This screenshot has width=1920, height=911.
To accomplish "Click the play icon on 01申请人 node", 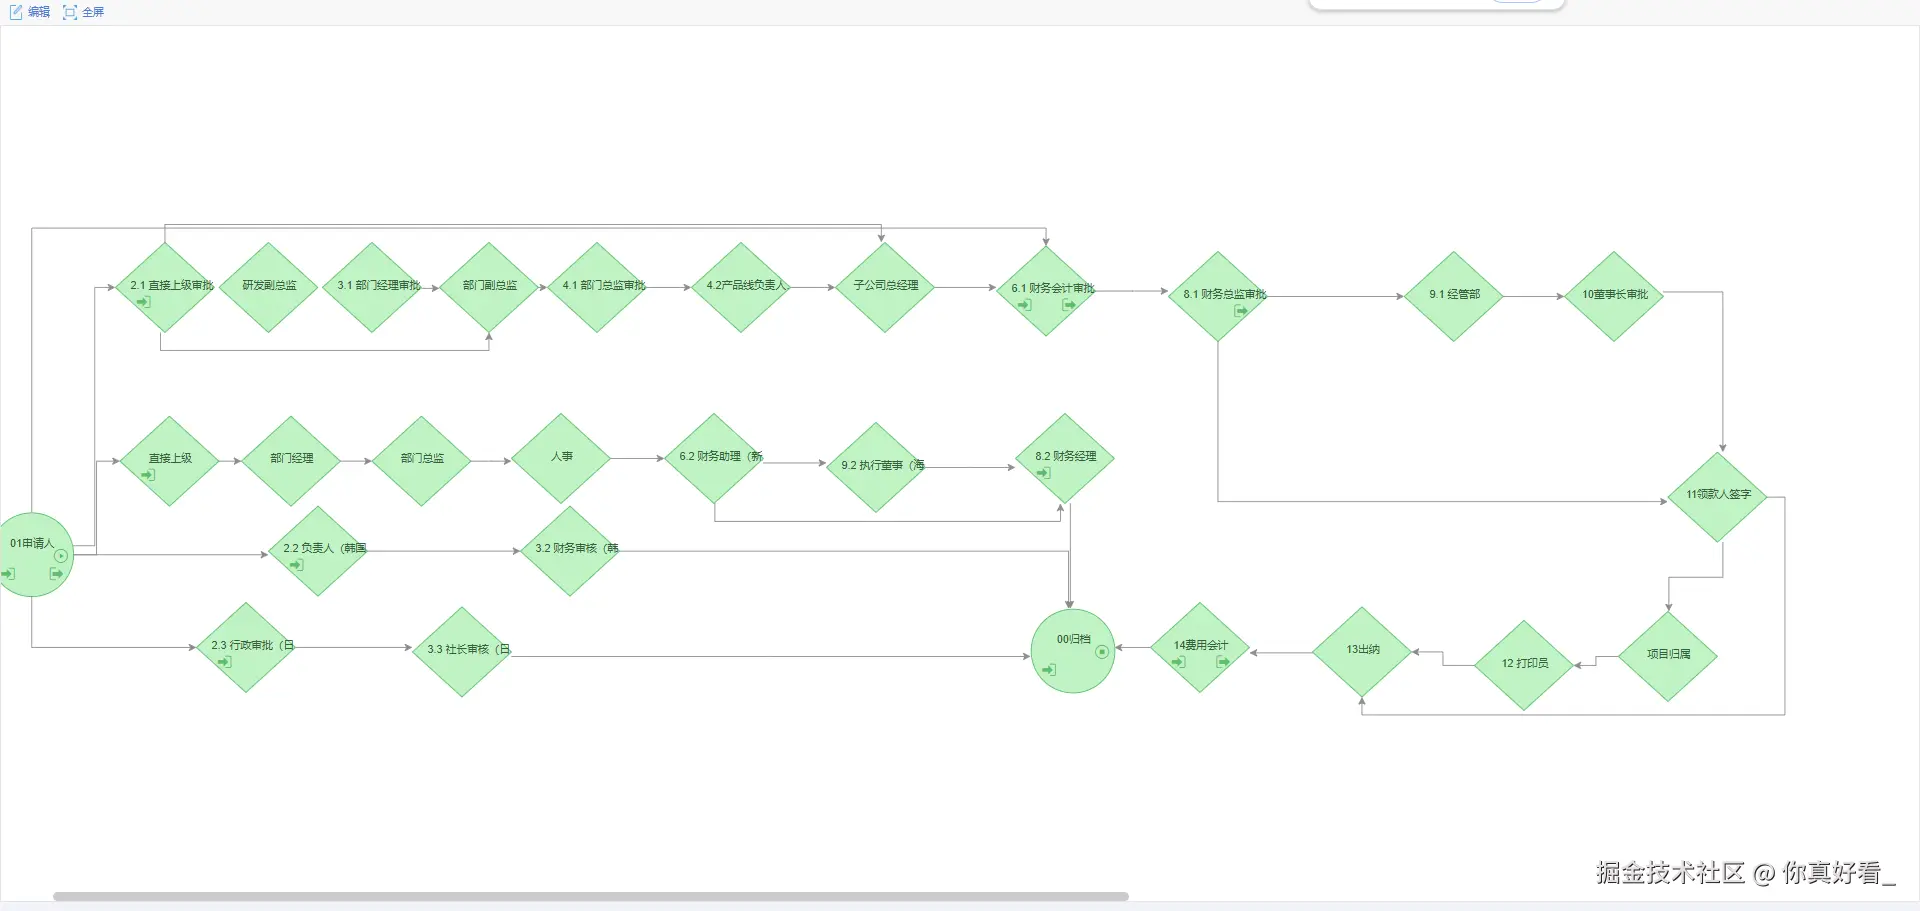I will [x=61, y=556].
